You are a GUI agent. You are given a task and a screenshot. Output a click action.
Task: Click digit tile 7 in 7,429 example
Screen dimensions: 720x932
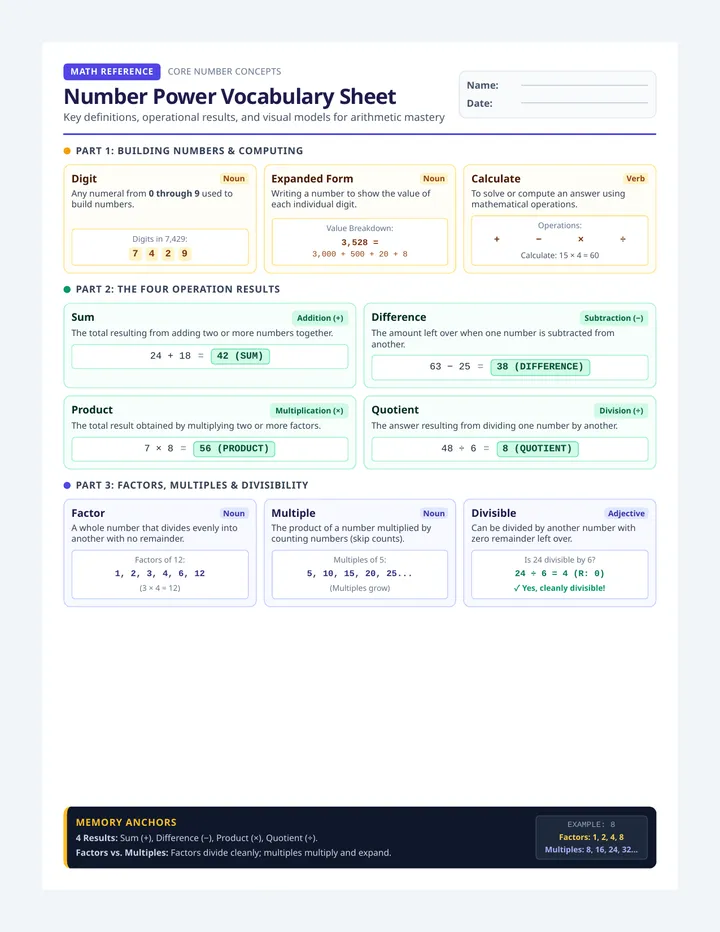point(135,254)
